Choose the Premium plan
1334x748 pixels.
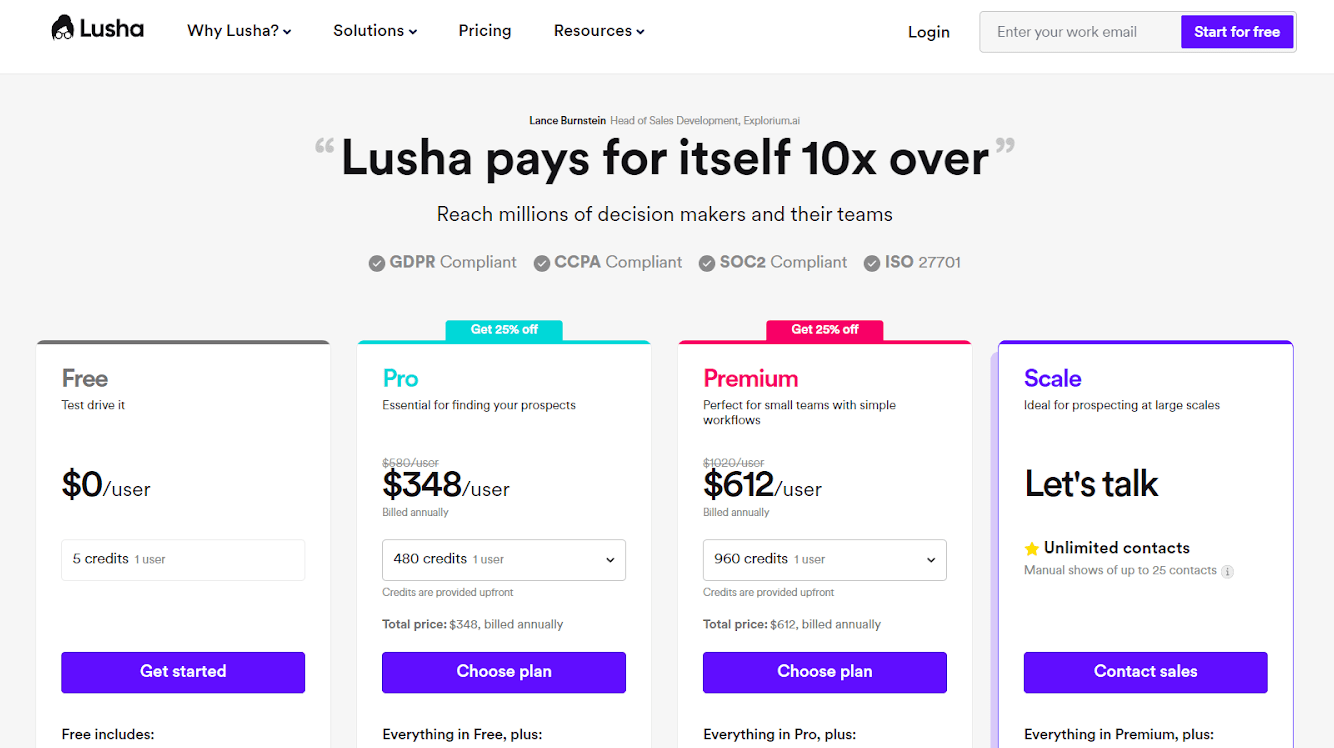[825, 672]
